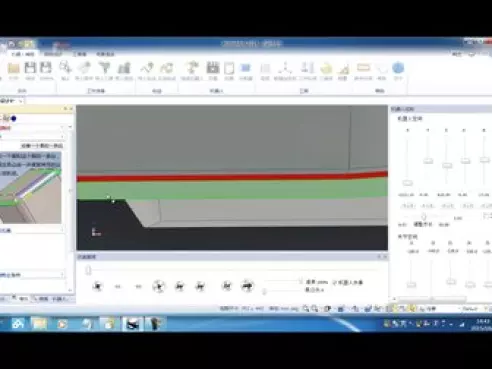Viewport: 492px width, 369px height.
Task: Select the funnel-shaped import icon in the ribbon
Action: 105,68
